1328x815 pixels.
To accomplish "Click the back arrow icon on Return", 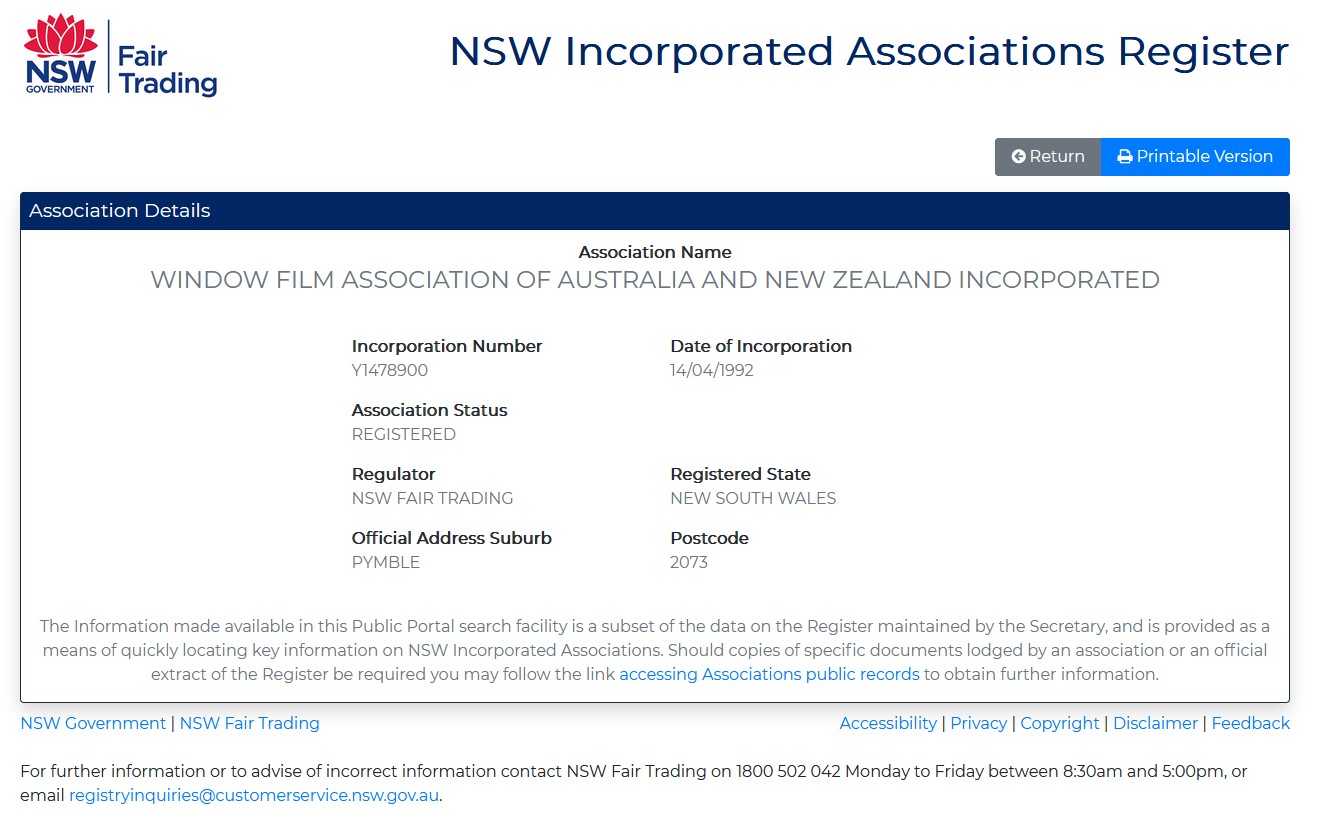I will [x=1018, y=157].
